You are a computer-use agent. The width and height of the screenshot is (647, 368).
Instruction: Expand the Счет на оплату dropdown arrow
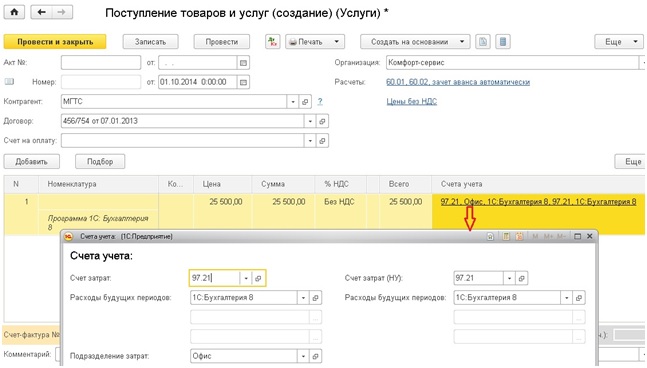coord(310,141)
